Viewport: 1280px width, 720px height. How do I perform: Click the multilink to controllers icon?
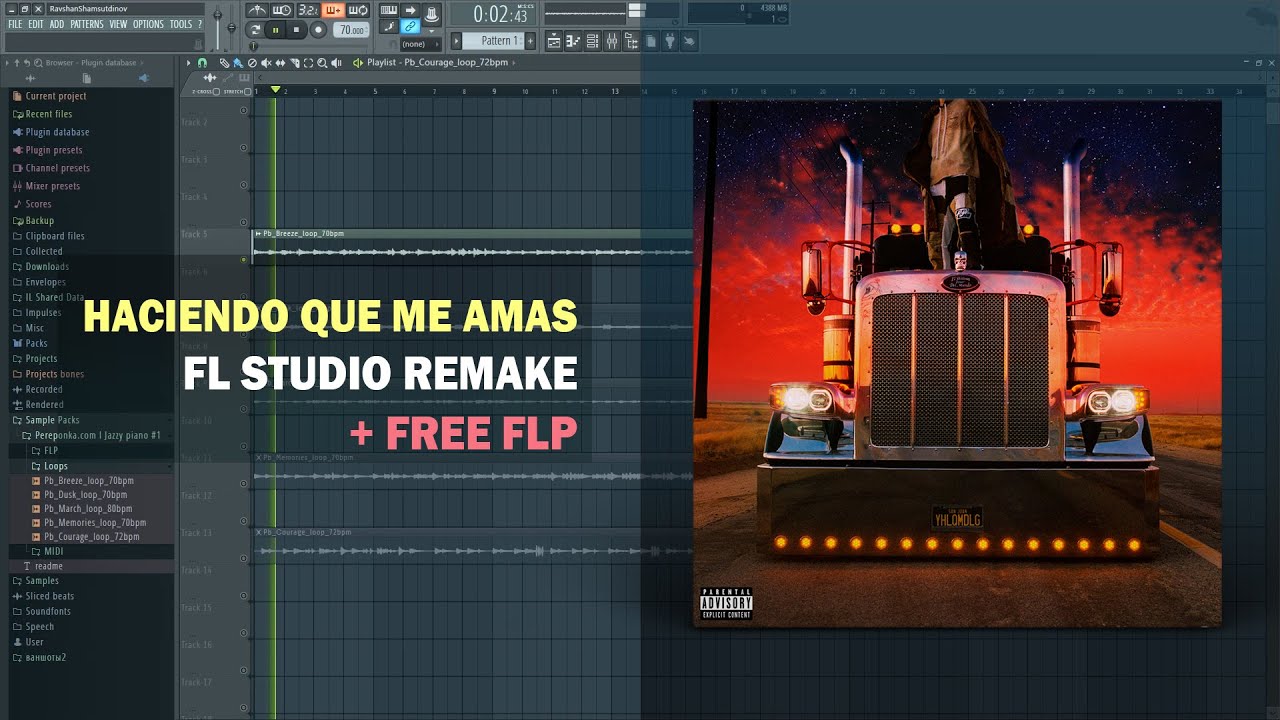pos(410,27)
